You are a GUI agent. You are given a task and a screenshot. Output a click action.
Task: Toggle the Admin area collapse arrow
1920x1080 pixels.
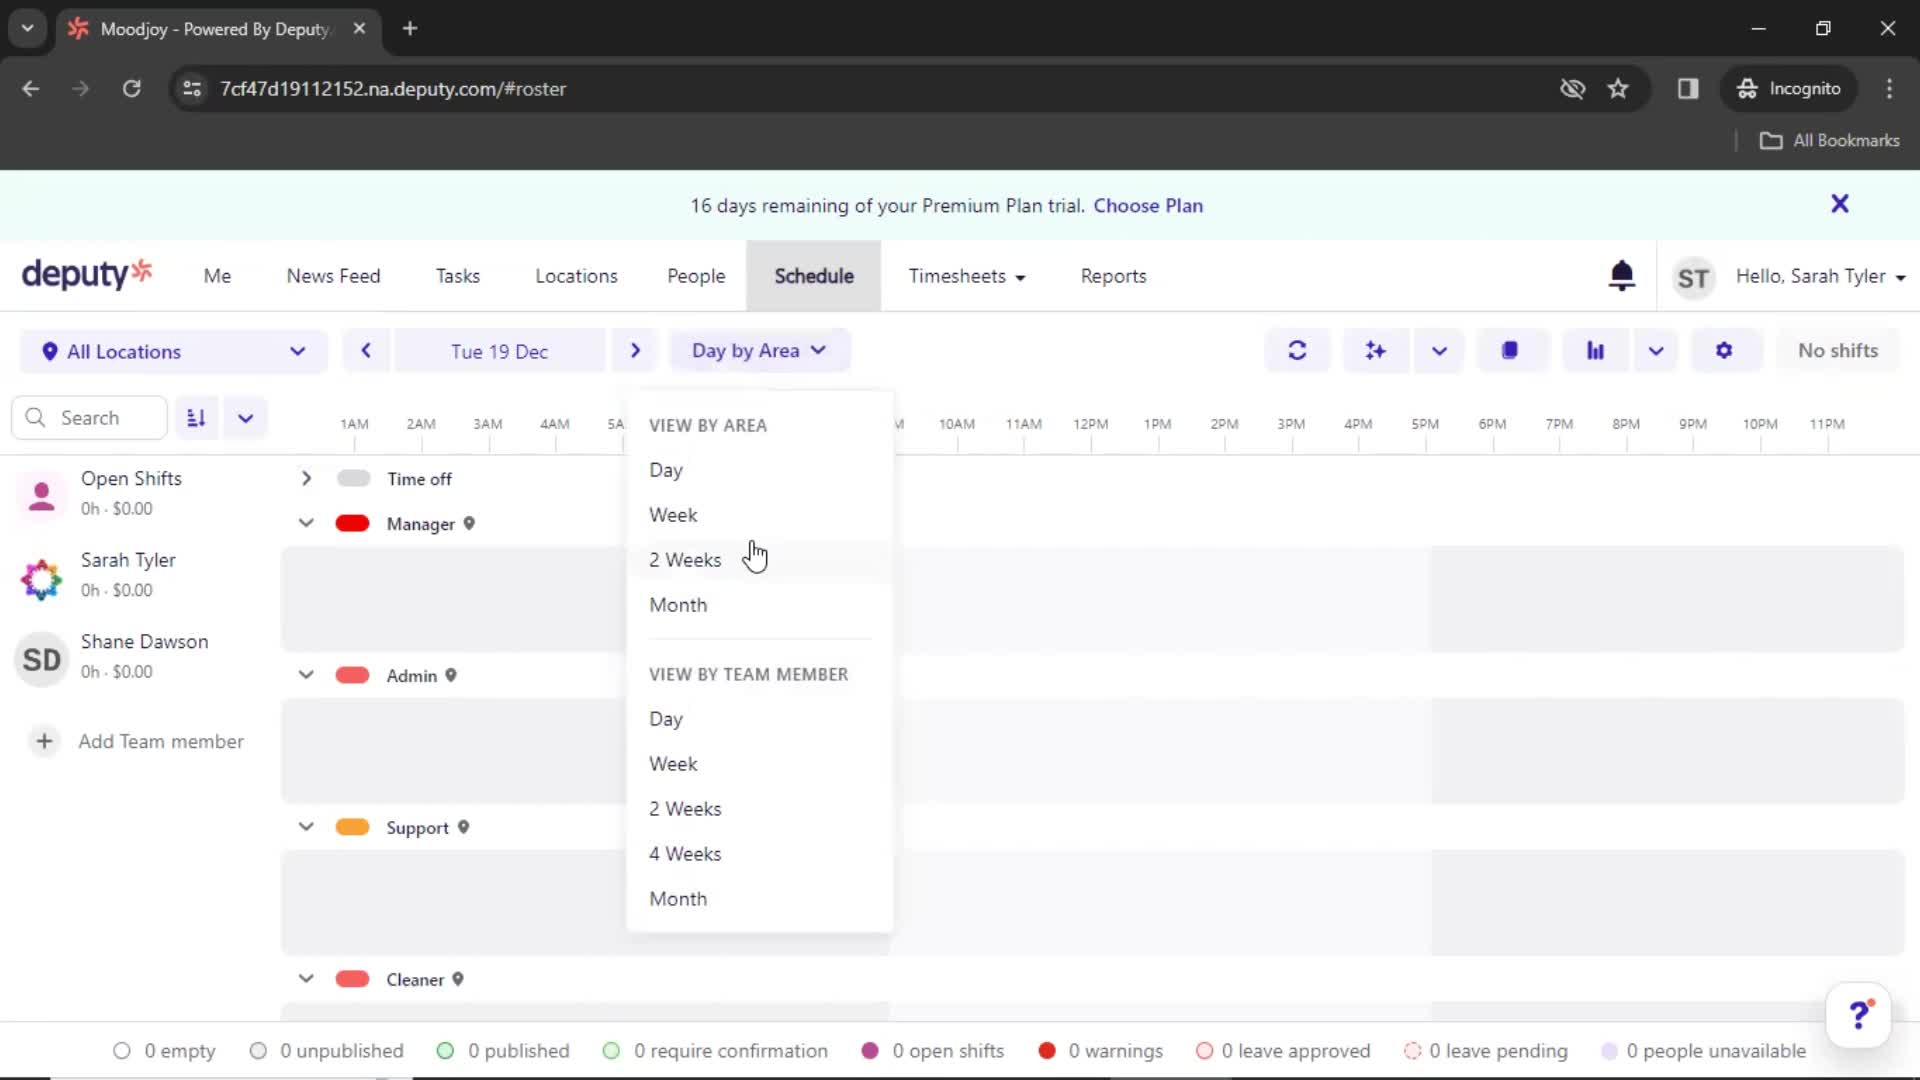pos(305,675)
